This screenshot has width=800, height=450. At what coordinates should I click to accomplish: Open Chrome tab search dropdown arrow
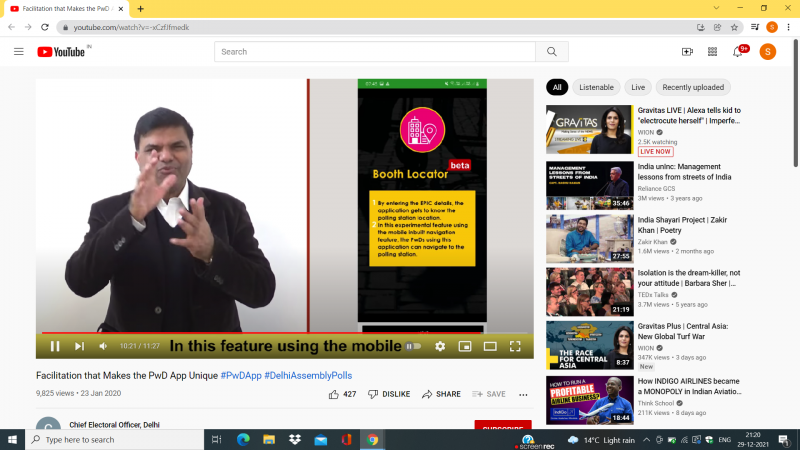tap(716, 8)
